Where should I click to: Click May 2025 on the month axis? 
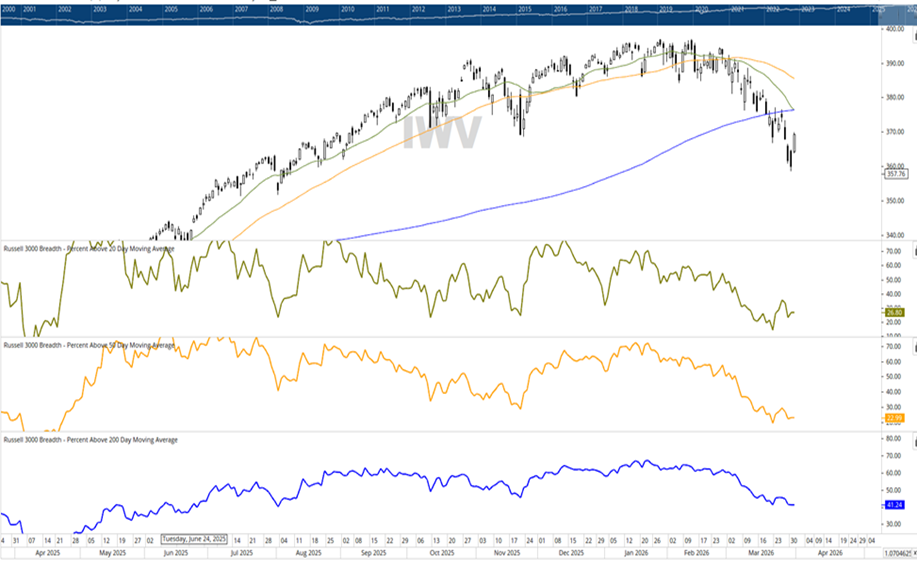pyautogui.click(x=112, y=553)
